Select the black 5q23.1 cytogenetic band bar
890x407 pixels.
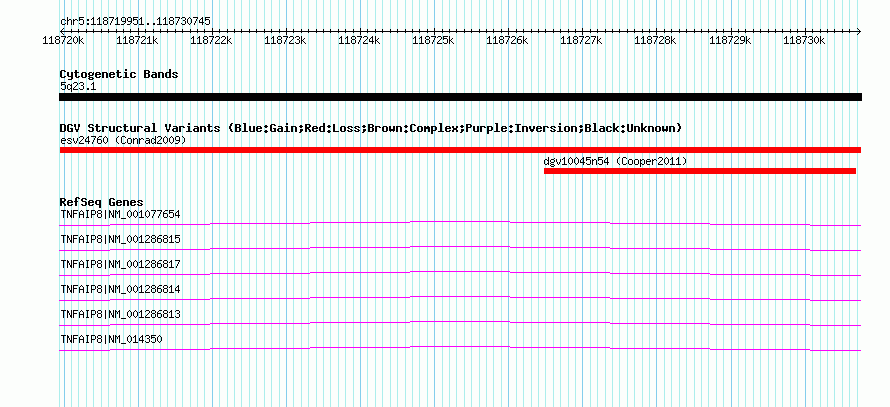click(x=460, y=97)
